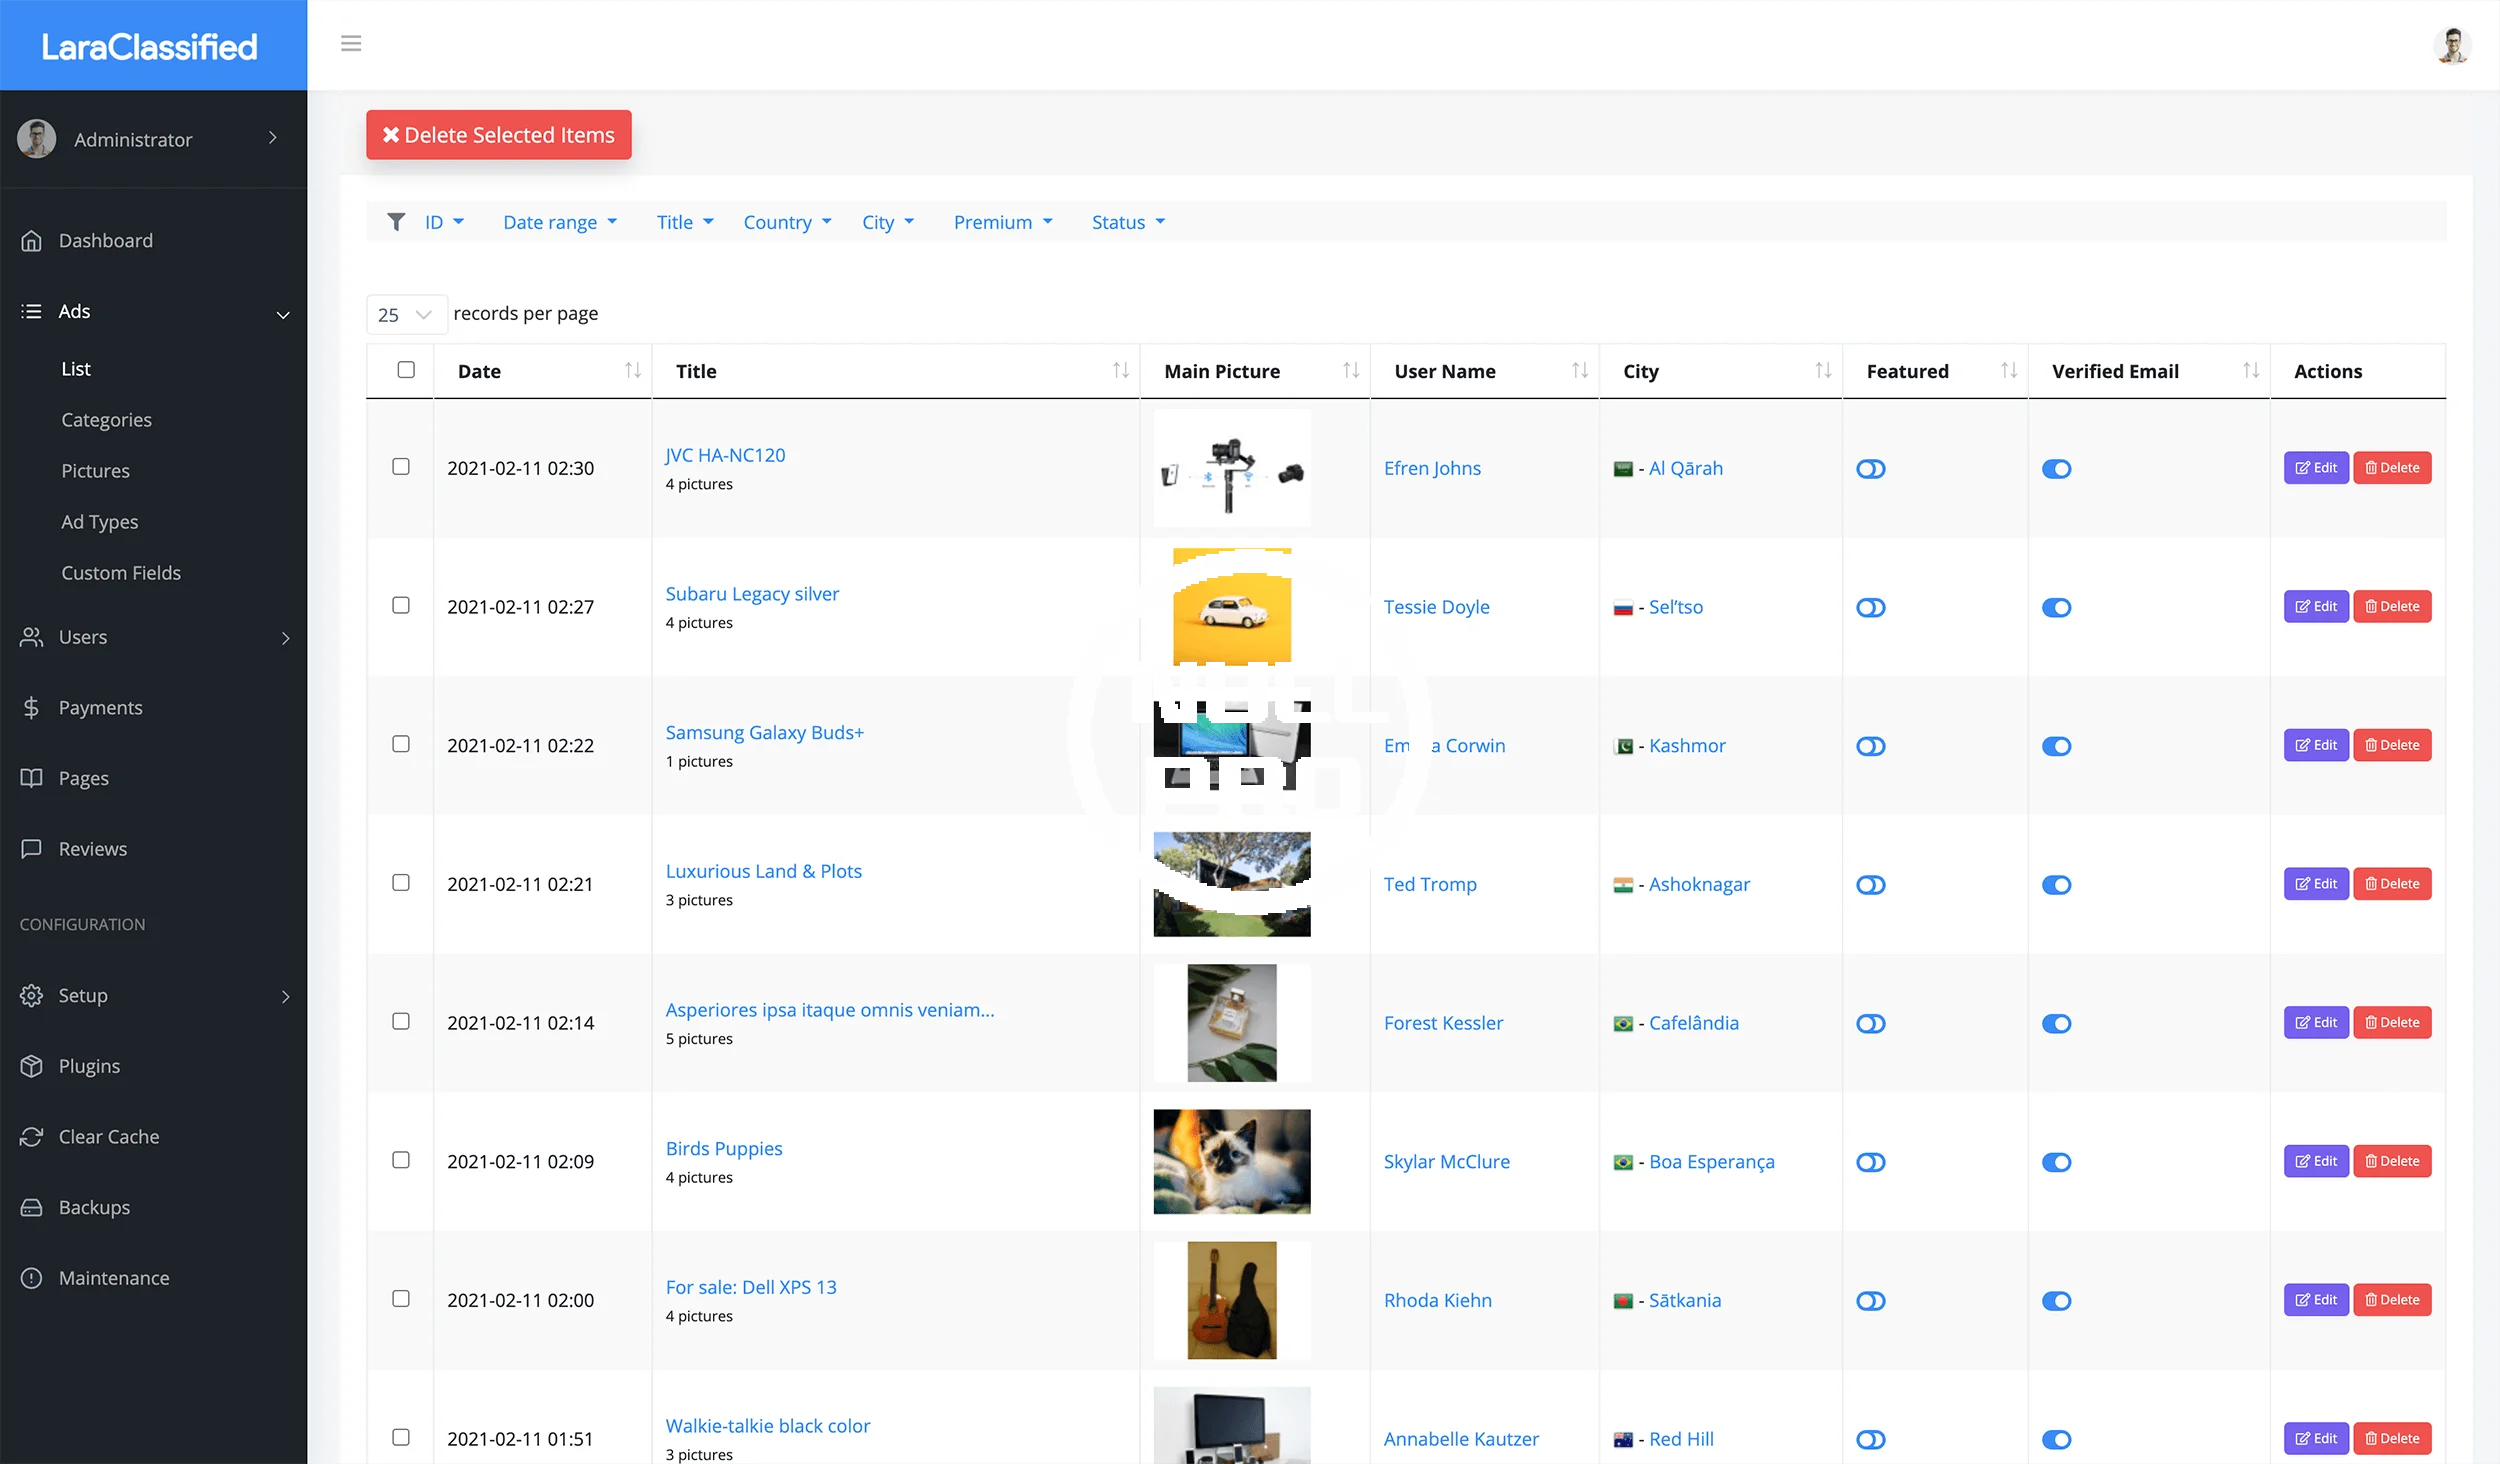Viewport: 2500px width, 1464px height.
Task: Click the Maintenance alert icon
Action: coord(31,1278)
